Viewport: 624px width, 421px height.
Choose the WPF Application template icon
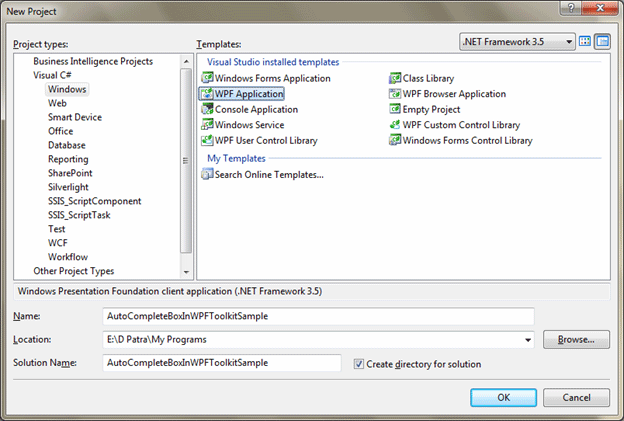click(x=207, y=94)
